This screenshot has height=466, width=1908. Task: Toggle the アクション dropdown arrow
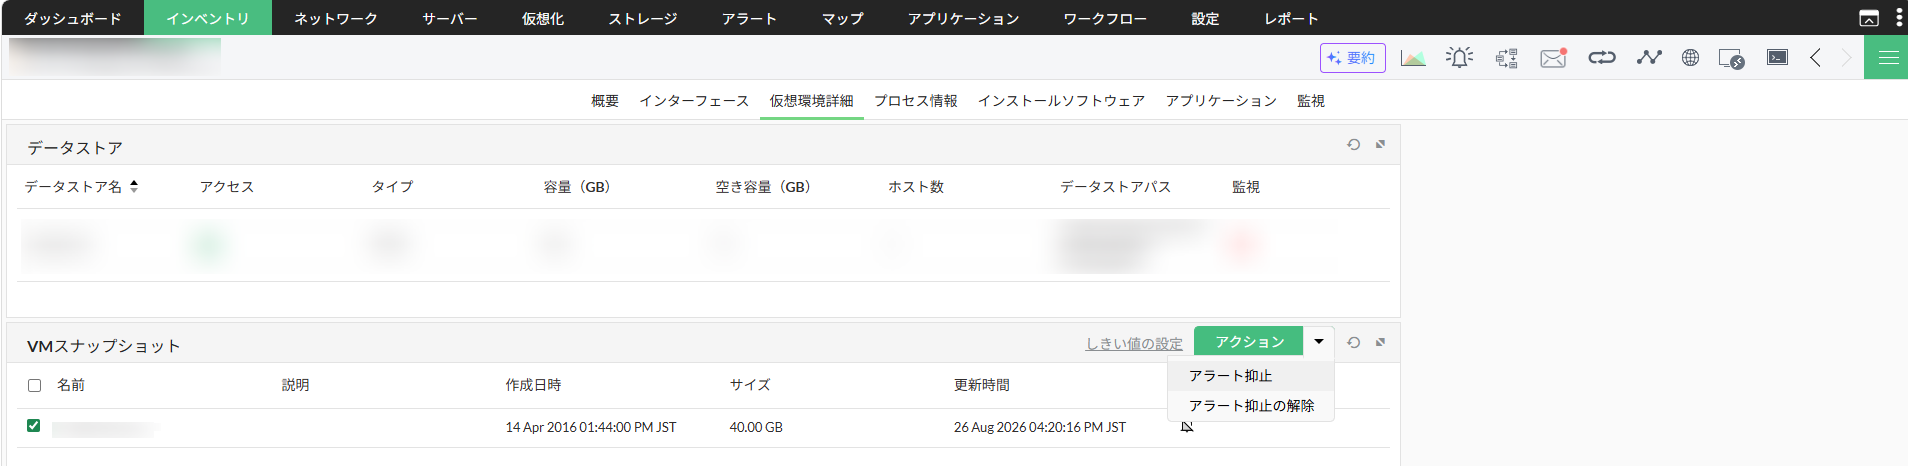coord(1319,341)
